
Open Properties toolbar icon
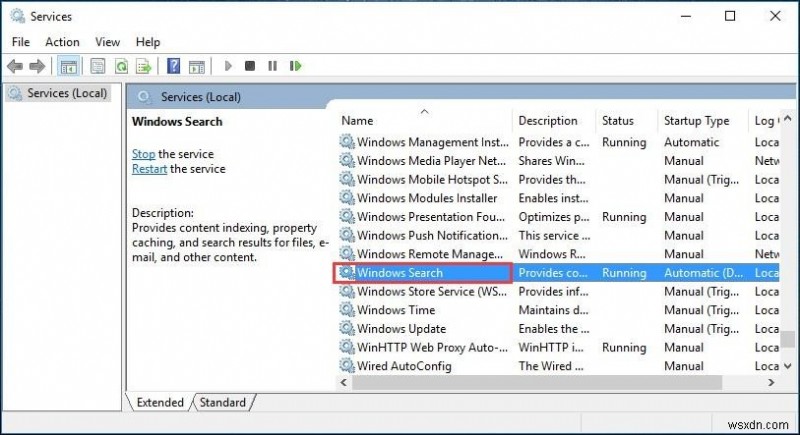[97, 66]
